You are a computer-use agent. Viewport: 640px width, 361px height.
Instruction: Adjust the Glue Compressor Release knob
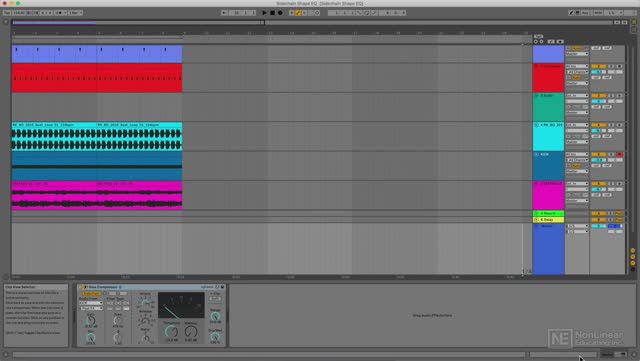click(145, 320)
